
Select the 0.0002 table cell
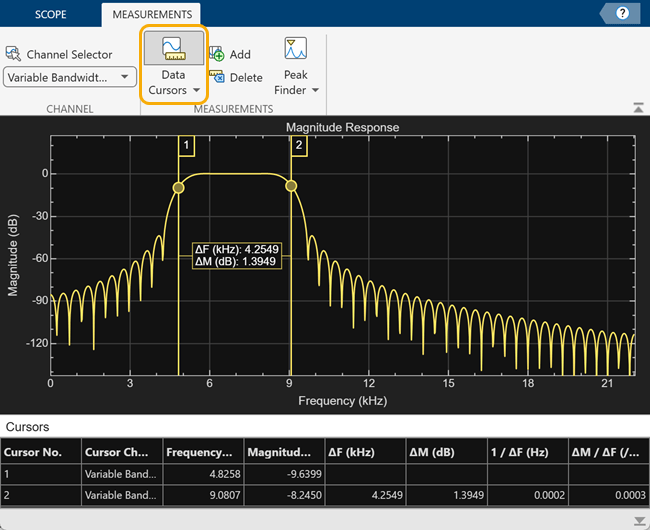click(528, 495)
